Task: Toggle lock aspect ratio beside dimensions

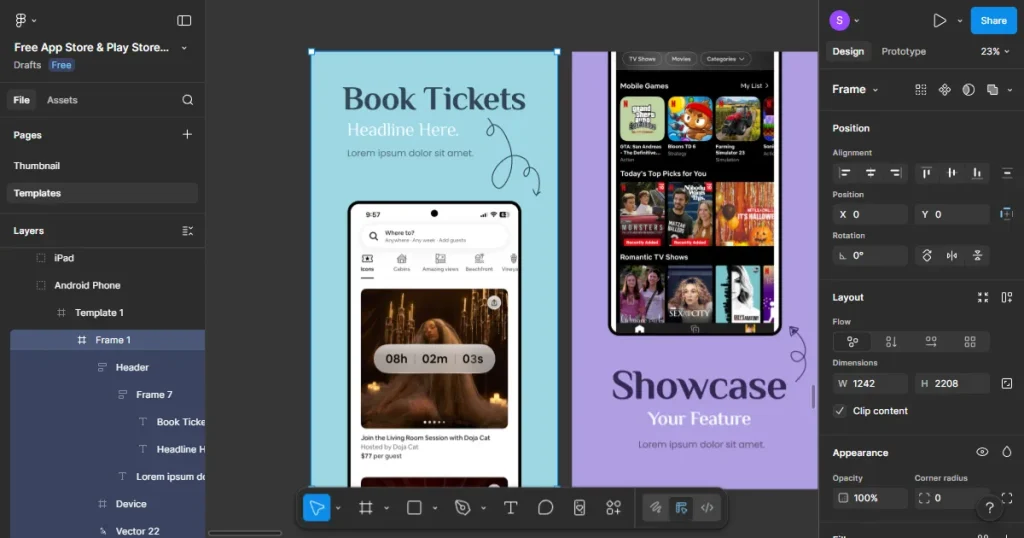Action: [x=1006, y=383]
